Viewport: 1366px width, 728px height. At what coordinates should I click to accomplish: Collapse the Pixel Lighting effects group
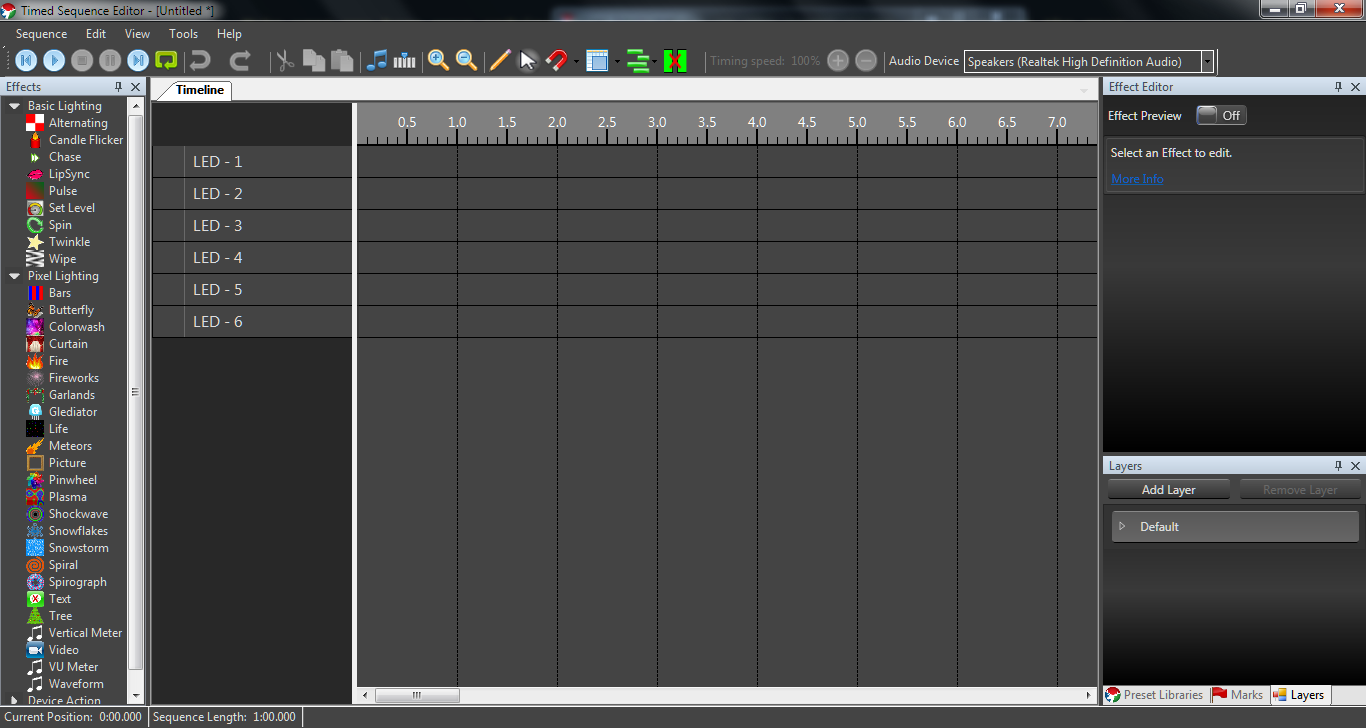pyautogui.click(x=15, y=276)
